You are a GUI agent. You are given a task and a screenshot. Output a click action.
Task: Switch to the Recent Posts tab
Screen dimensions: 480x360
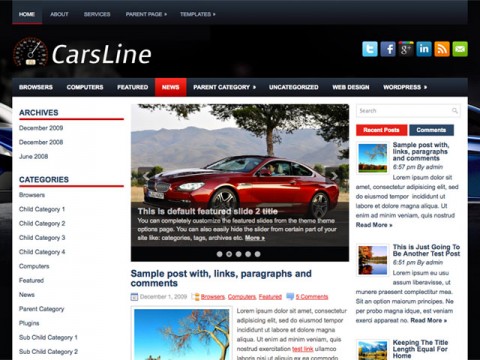click(x=382, y=130)
